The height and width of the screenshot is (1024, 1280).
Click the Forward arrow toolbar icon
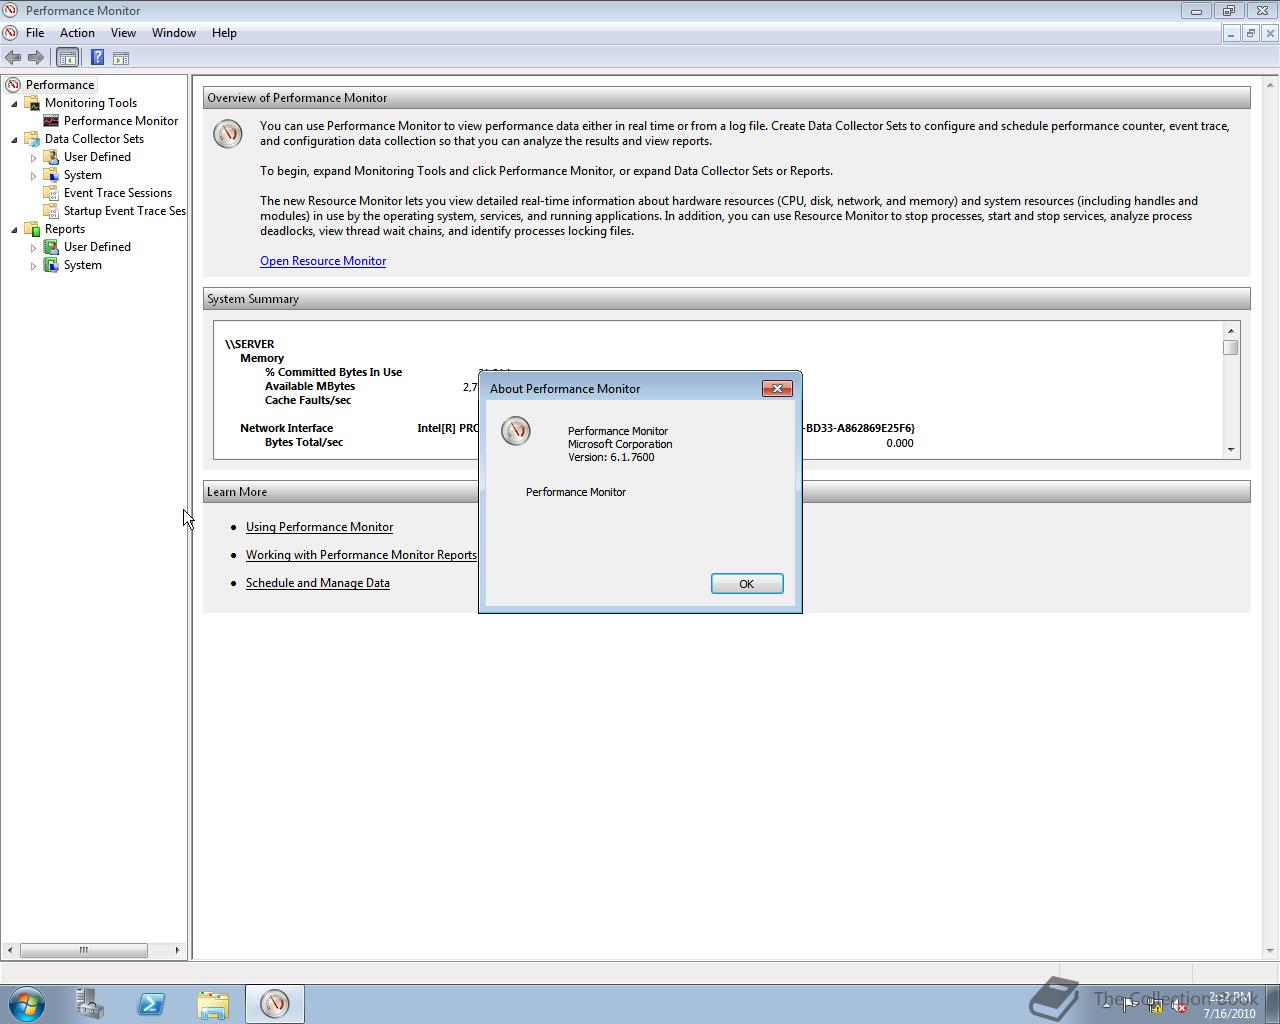coord(36,58)
